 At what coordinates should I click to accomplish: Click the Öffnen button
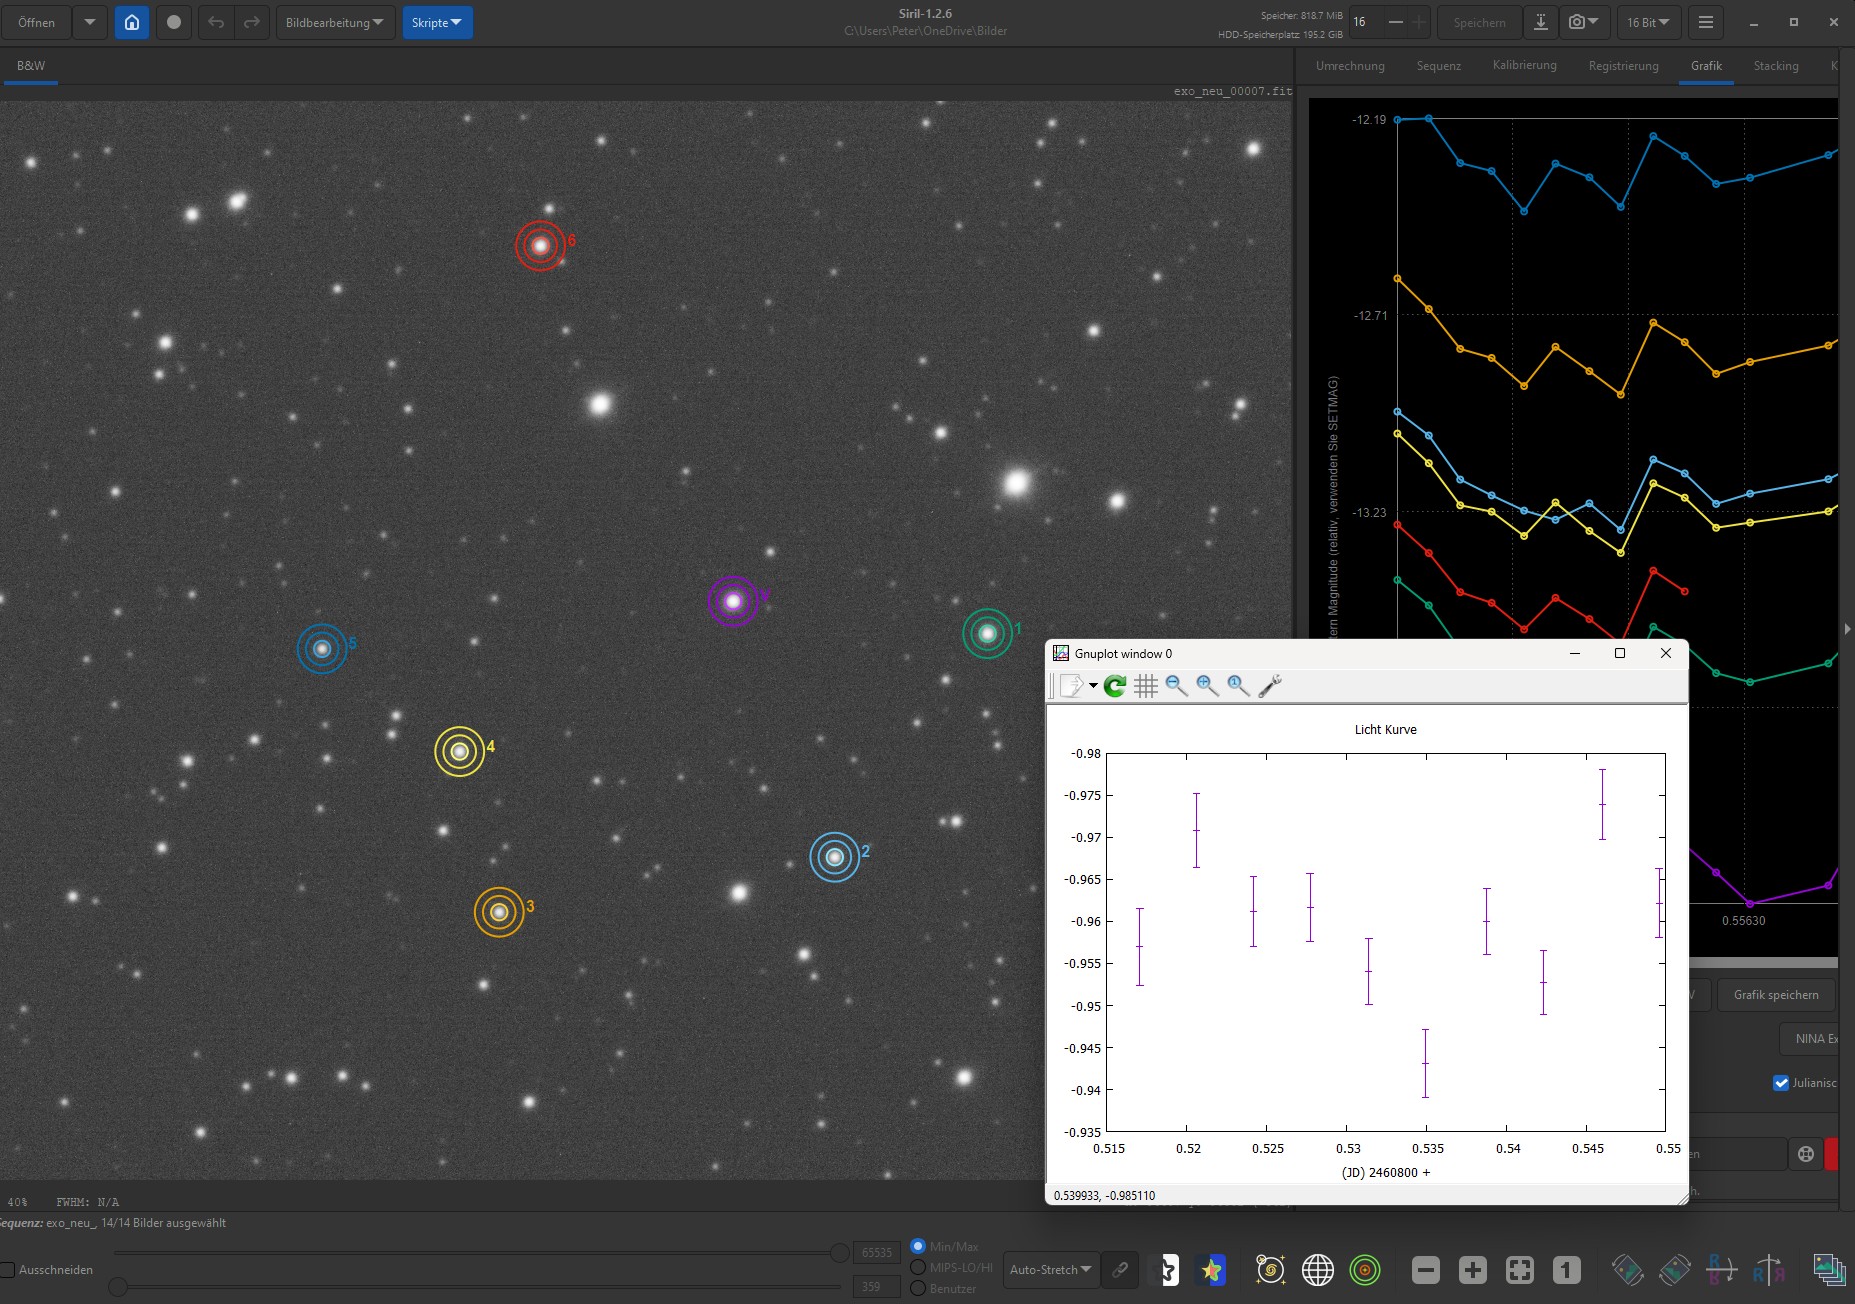tap(36, 22)
